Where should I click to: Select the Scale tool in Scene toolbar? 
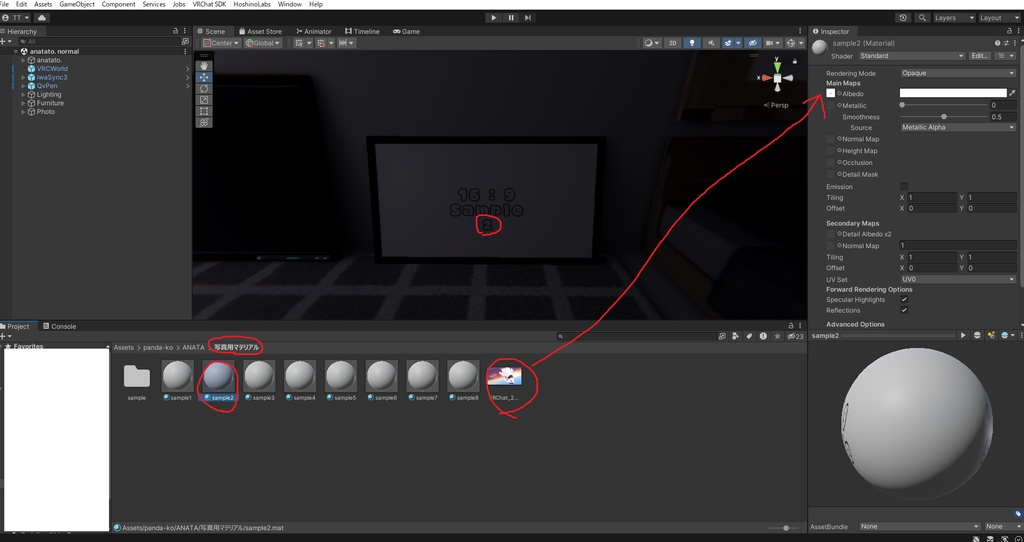pyautogui.click(x=204, y=100)
